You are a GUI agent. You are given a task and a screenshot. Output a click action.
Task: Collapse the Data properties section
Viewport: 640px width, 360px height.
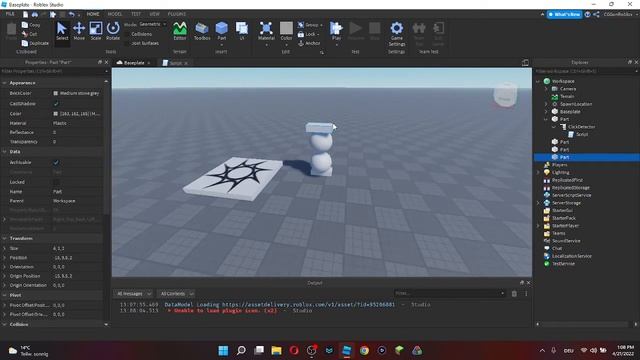point(4,151)
